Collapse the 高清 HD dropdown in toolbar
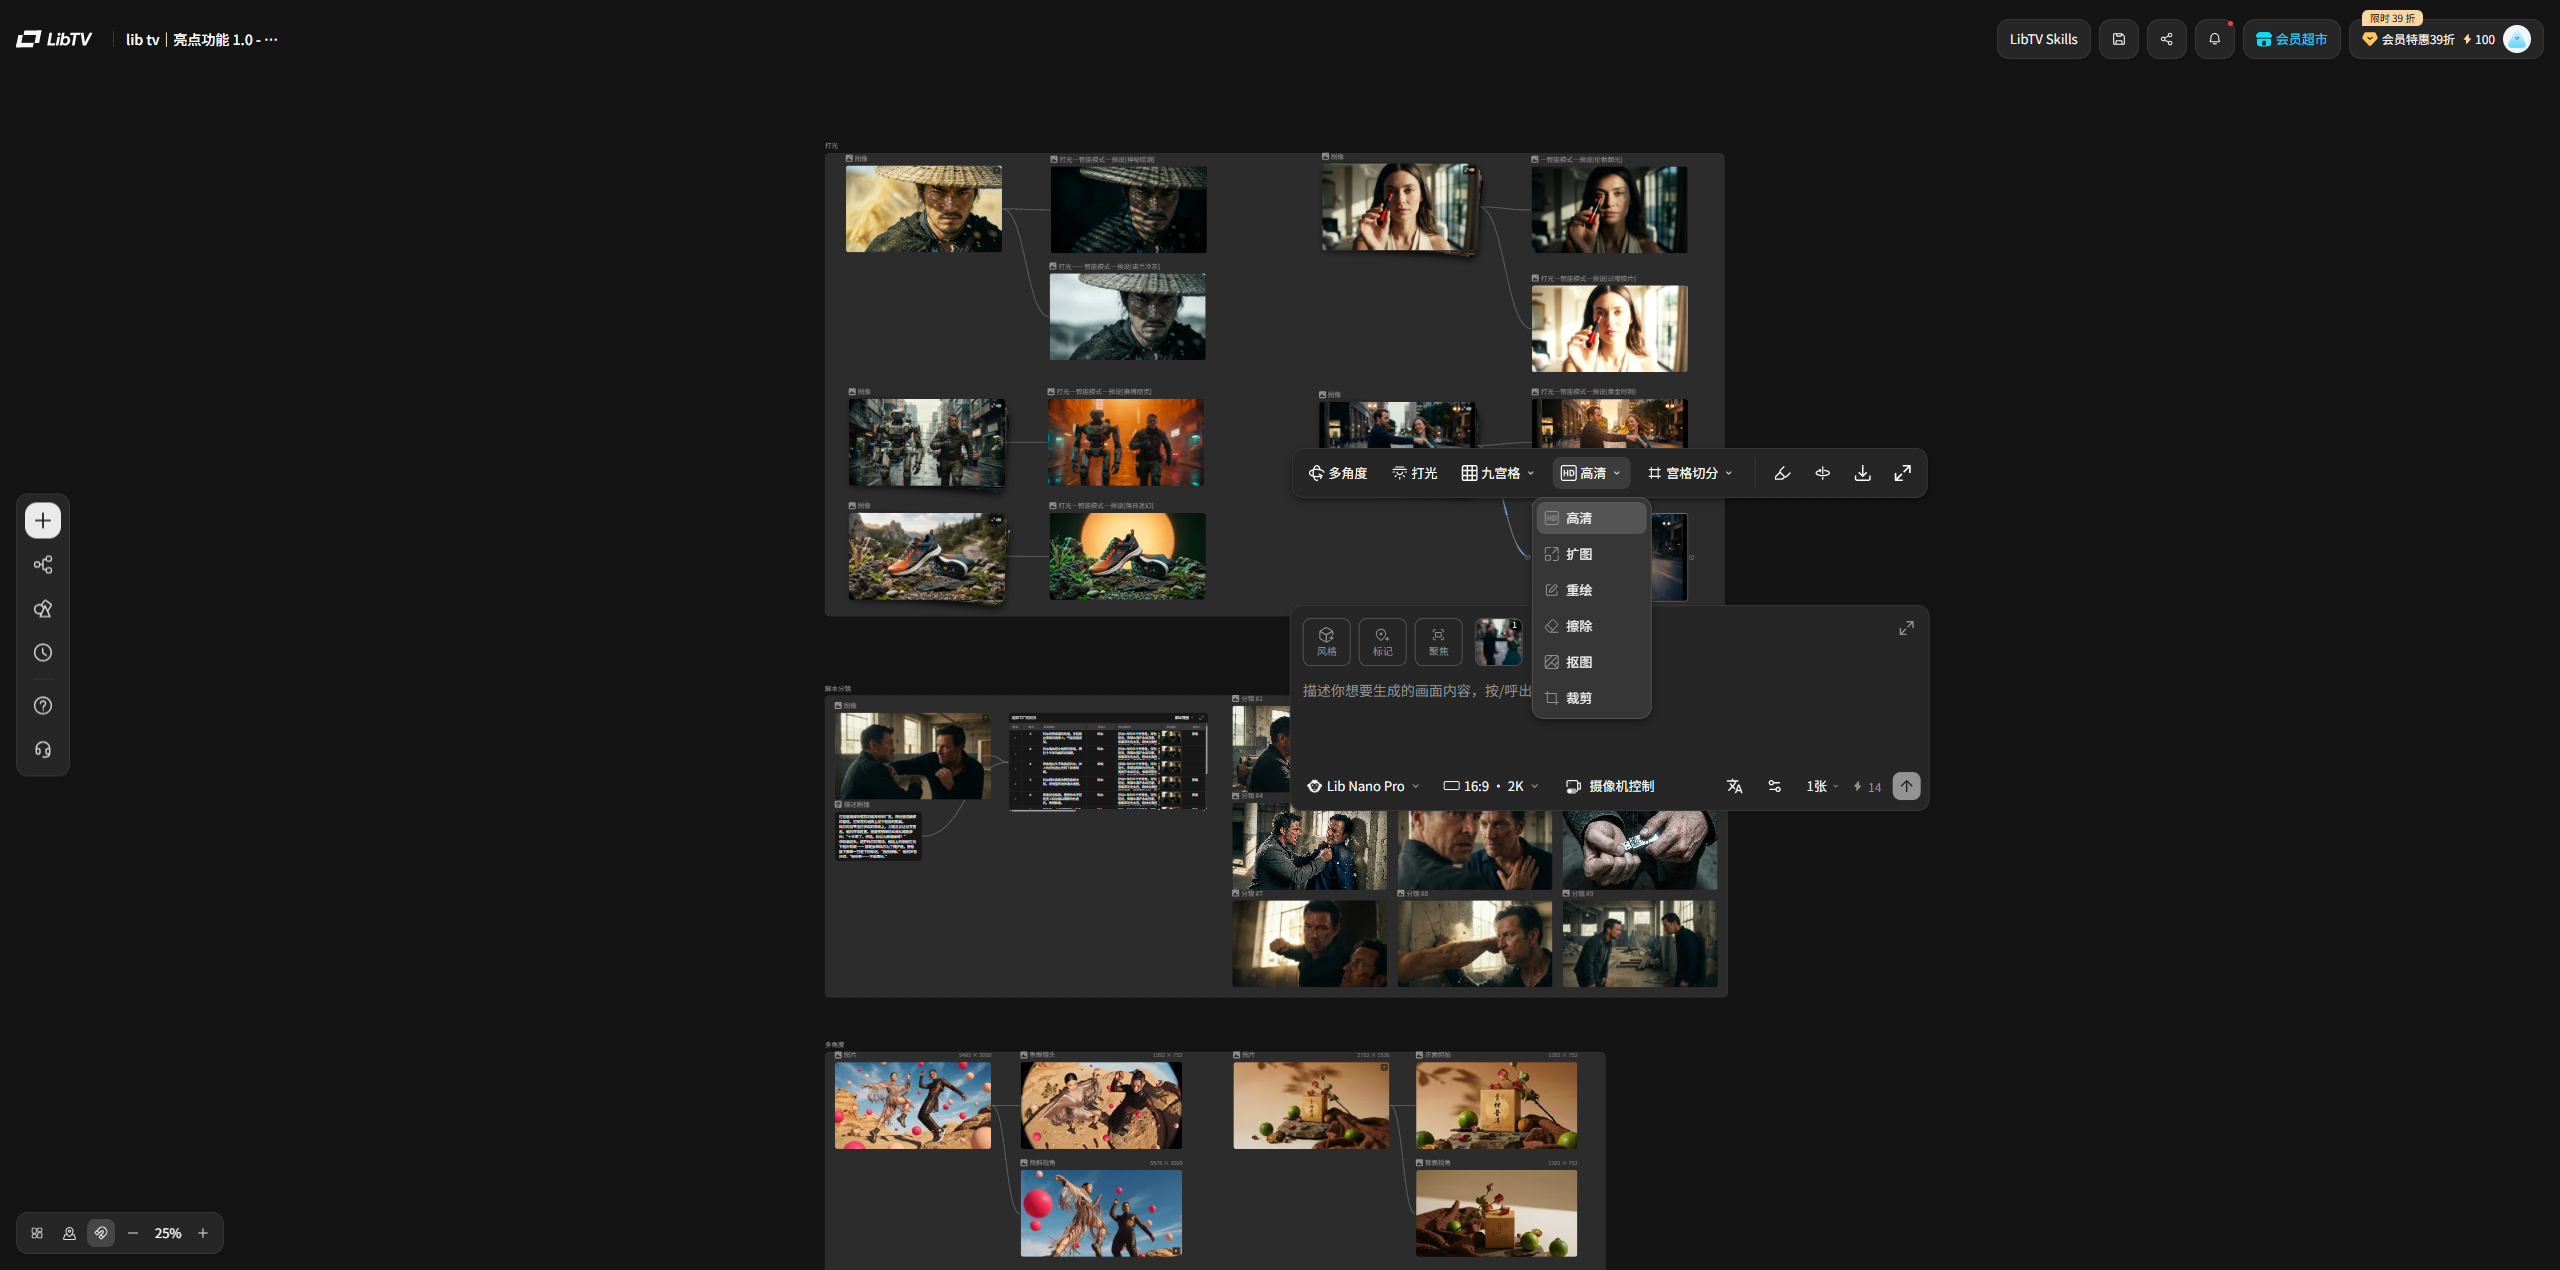 (1591, 473)
